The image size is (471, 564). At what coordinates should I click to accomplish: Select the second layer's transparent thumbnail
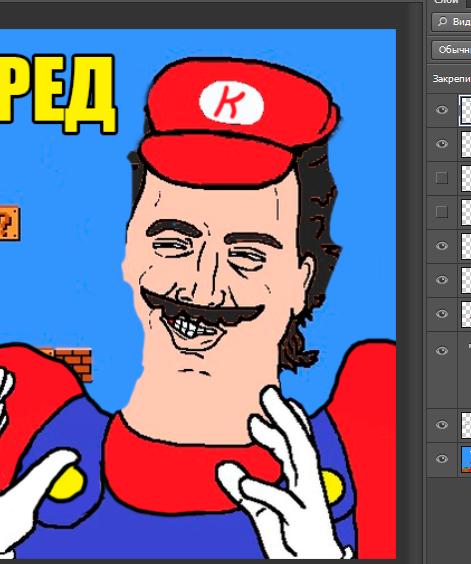coord(466,144)
